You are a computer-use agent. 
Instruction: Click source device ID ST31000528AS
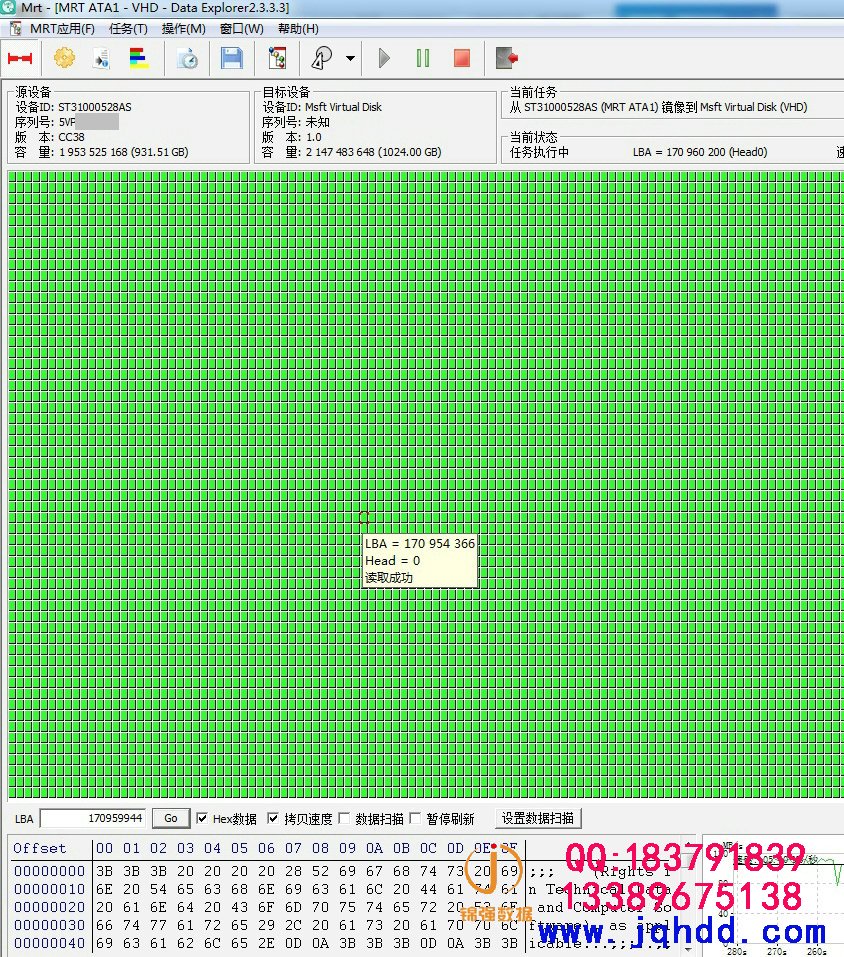coord(95,107)
